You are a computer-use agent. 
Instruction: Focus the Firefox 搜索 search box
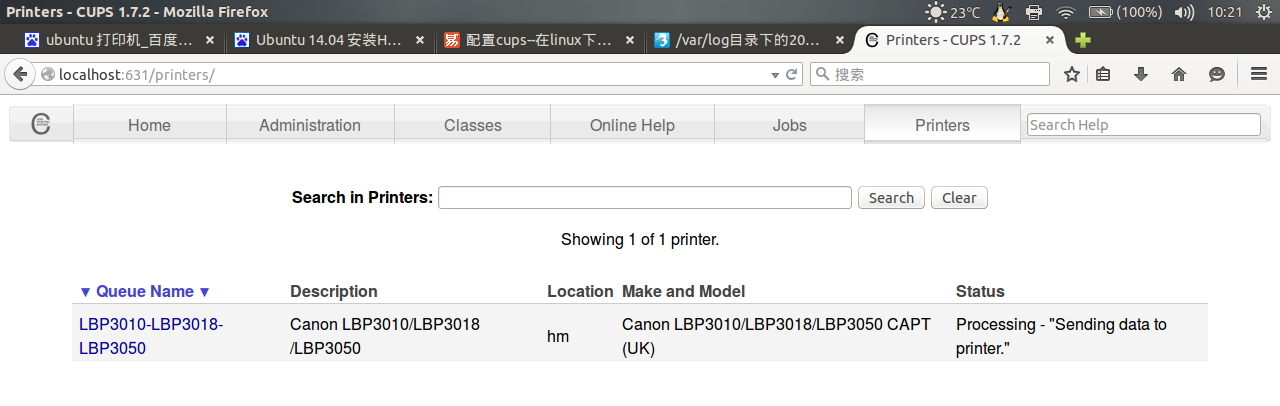[929, 74]
